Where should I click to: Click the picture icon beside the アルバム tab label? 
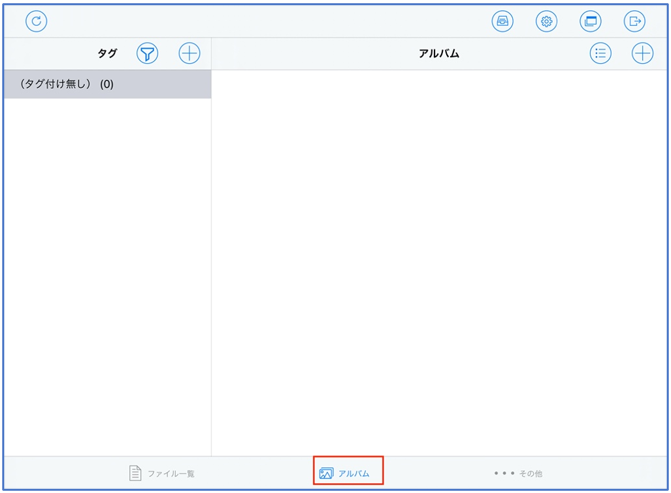coord(326,473)
